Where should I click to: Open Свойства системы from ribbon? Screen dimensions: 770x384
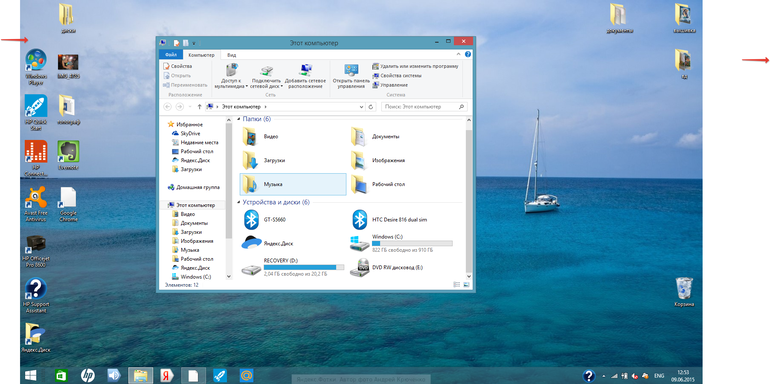point(397,76)
